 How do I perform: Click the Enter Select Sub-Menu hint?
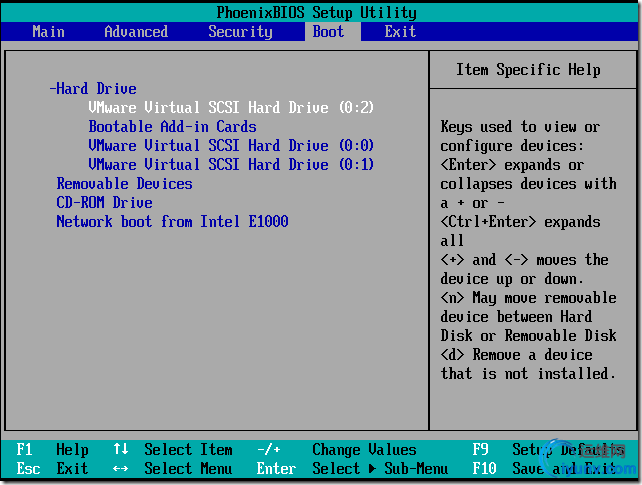click(x=353, y=468)
